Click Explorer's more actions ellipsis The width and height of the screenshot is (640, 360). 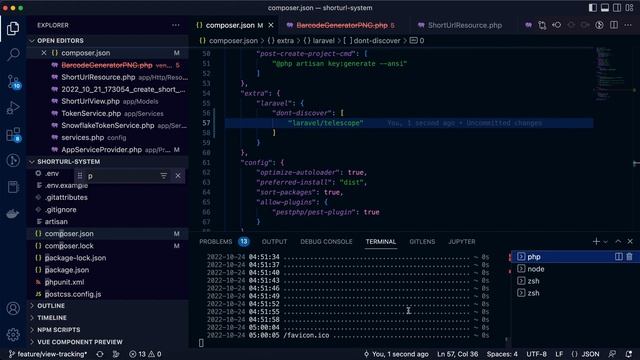176,25
